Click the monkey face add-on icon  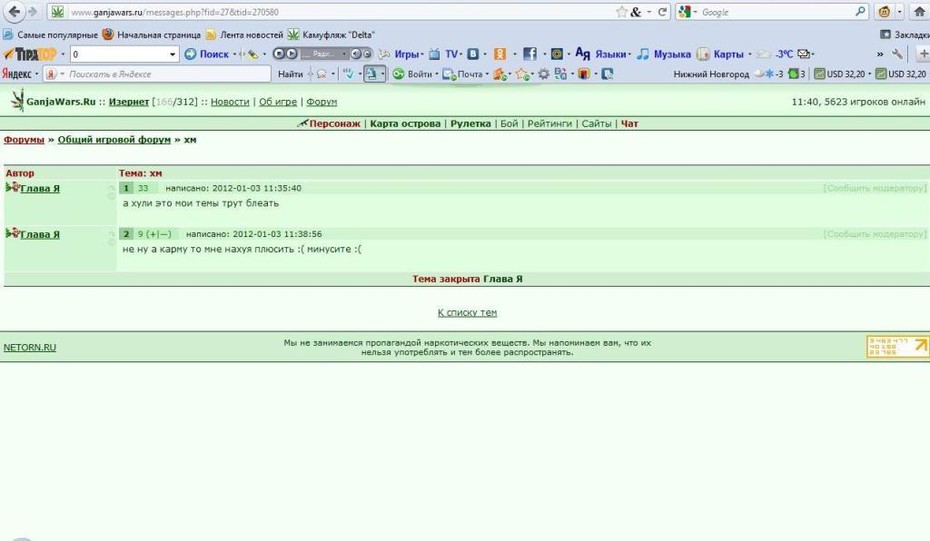[x=884, y=12]
